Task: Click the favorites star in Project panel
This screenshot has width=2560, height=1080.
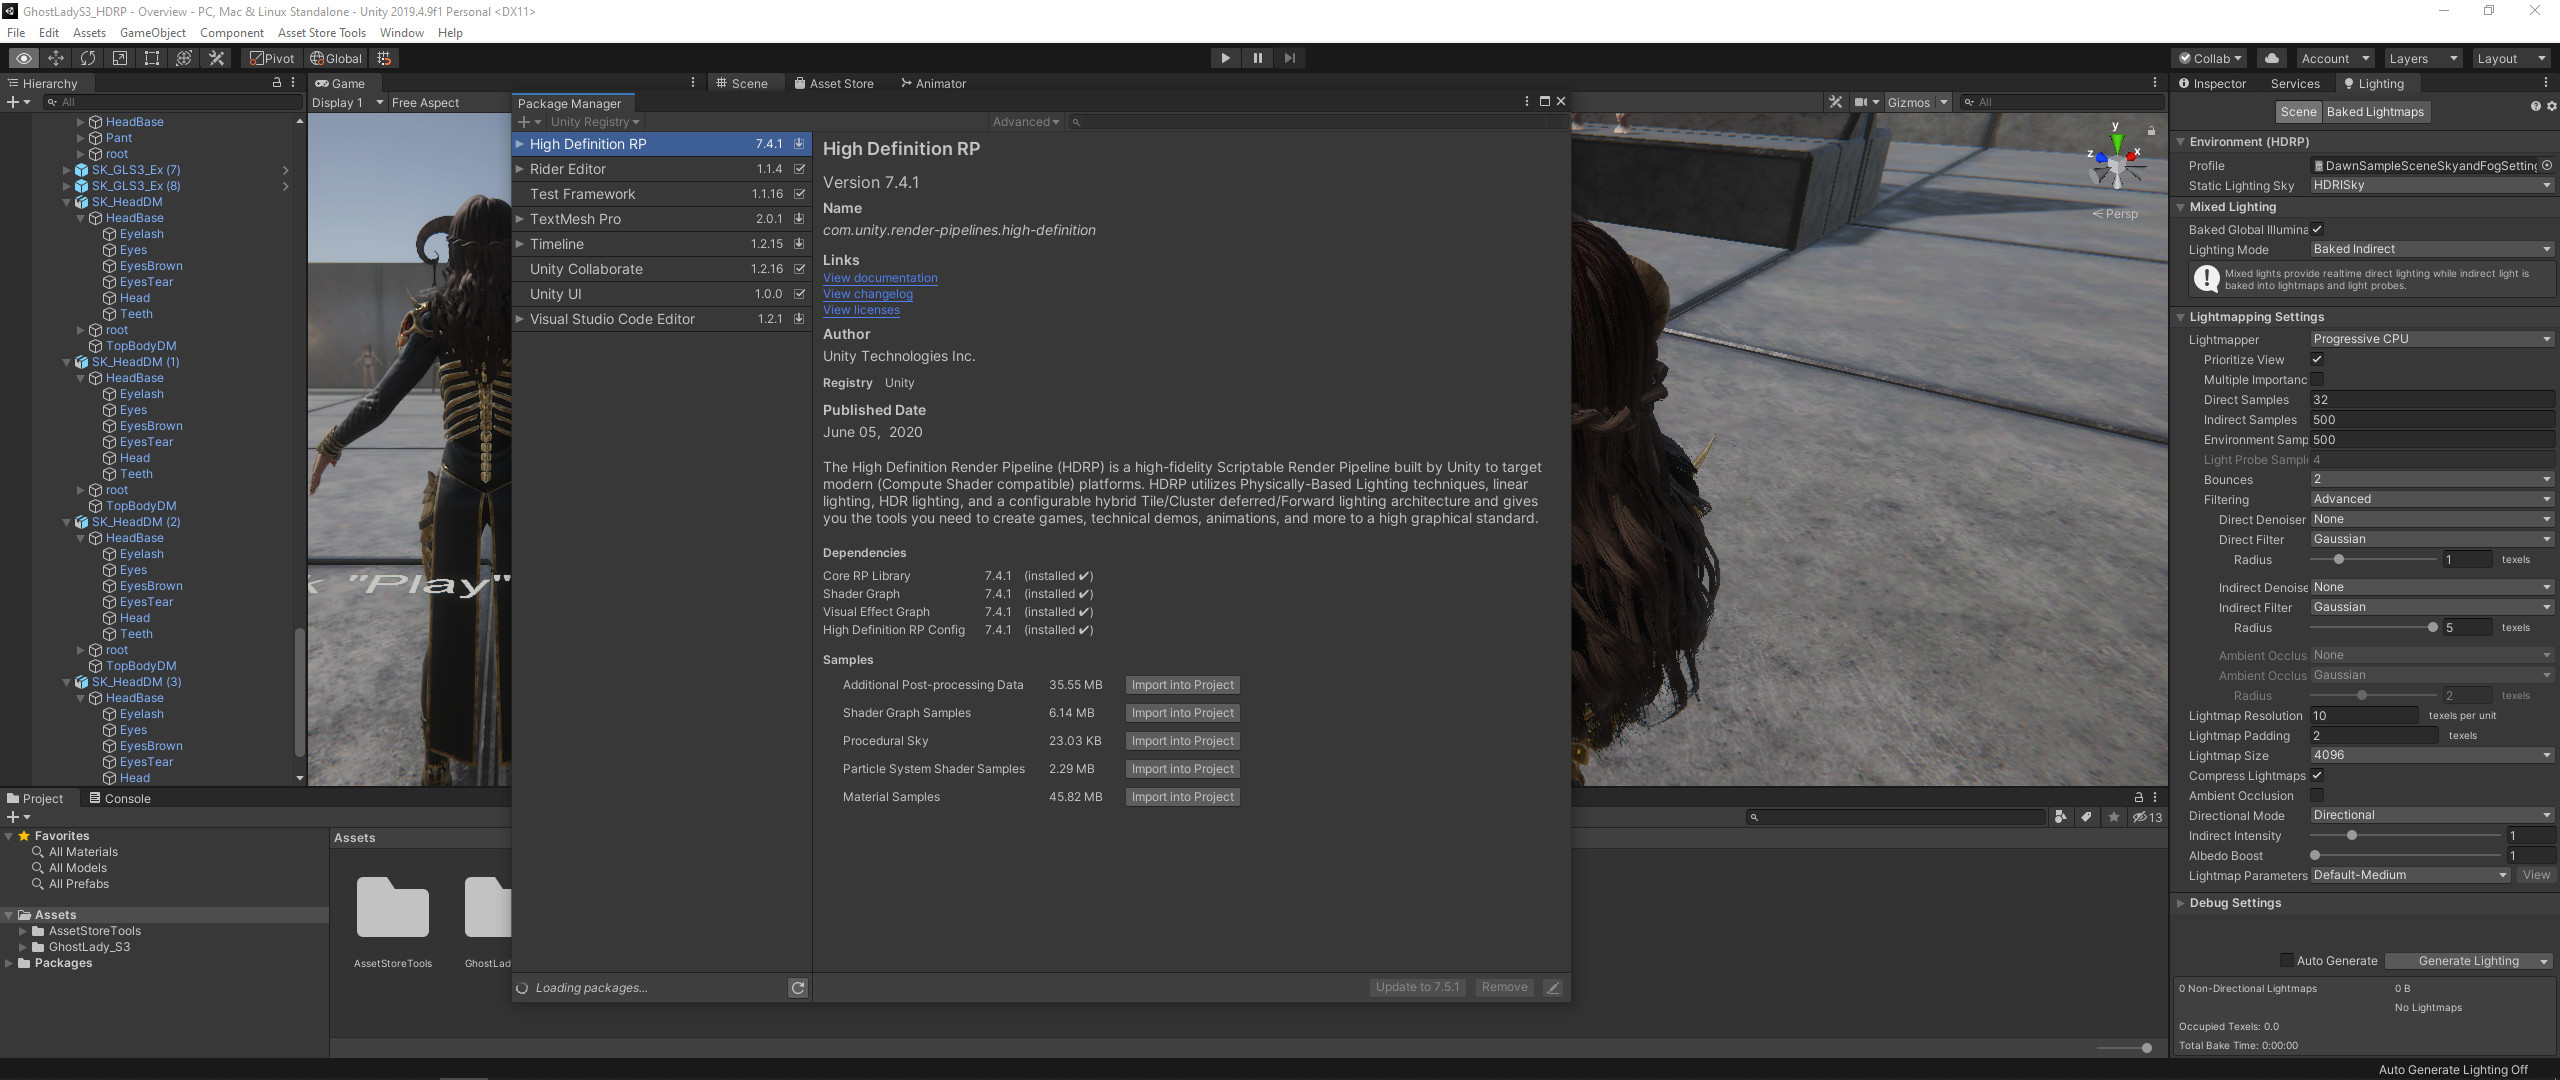Action: click(x=2113, y=817)
